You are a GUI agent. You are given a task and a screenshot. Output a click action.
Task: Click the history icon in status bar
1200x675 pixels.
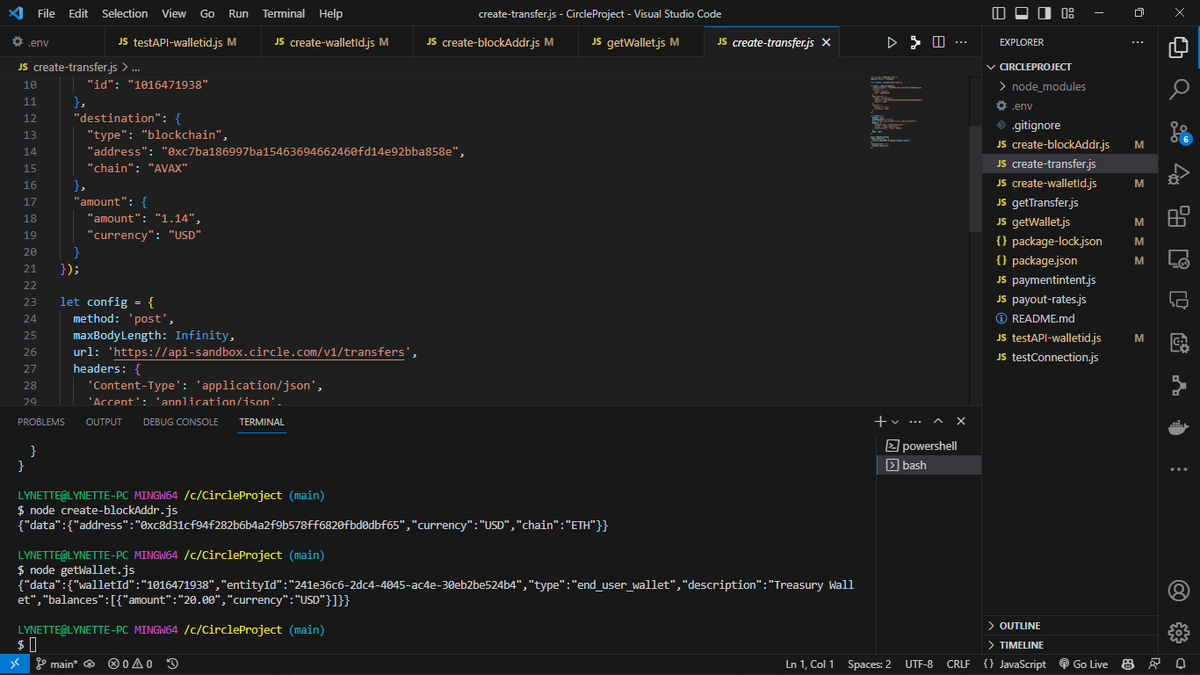pyautogui.click(x=172, y=664)
